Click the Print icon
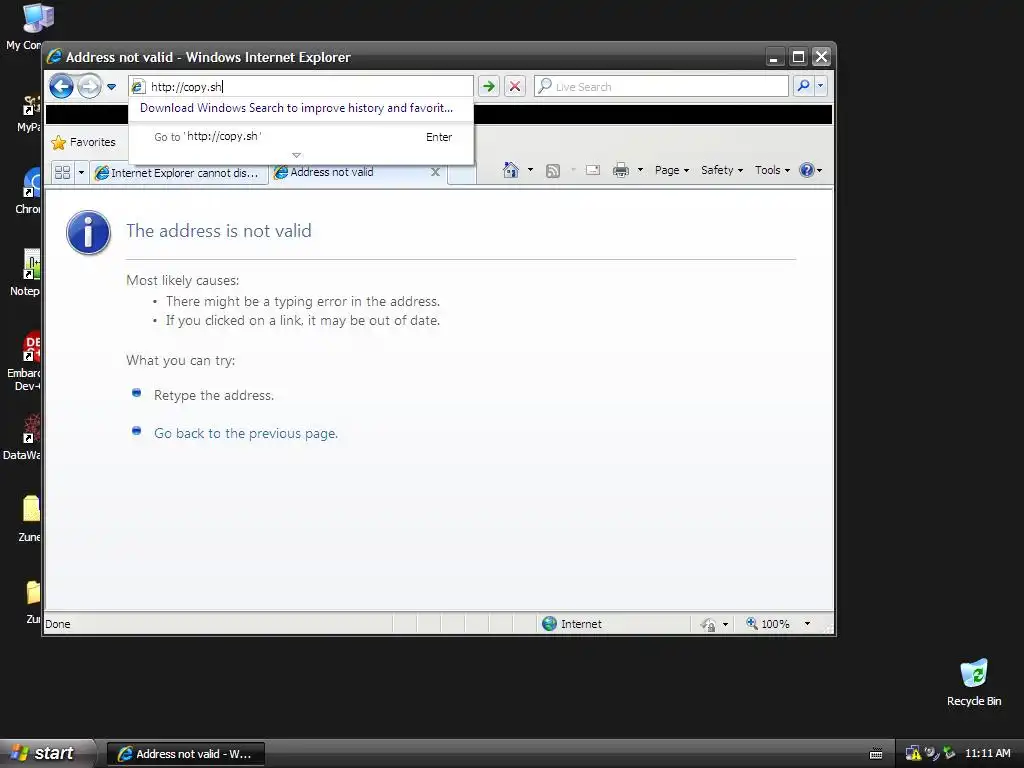This screenshot has width=1024, height=768. tap(621, 170)
